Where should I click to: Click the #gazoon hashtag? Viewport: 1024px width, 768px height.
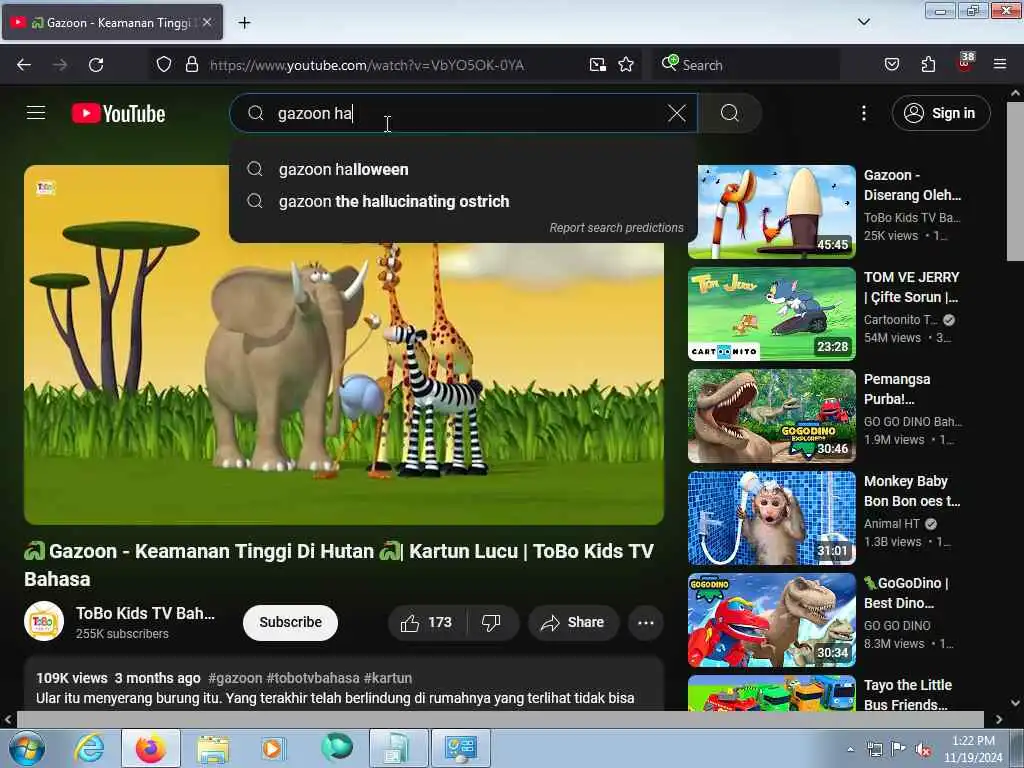pos(234,679)
